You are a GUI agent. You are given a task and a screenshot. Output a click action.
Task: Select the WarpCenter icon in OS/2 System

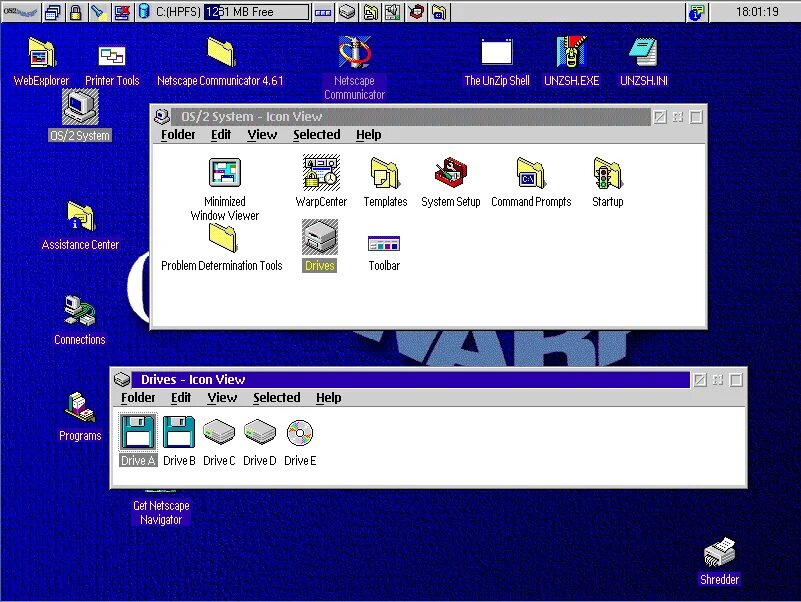(x=321, y=181)
